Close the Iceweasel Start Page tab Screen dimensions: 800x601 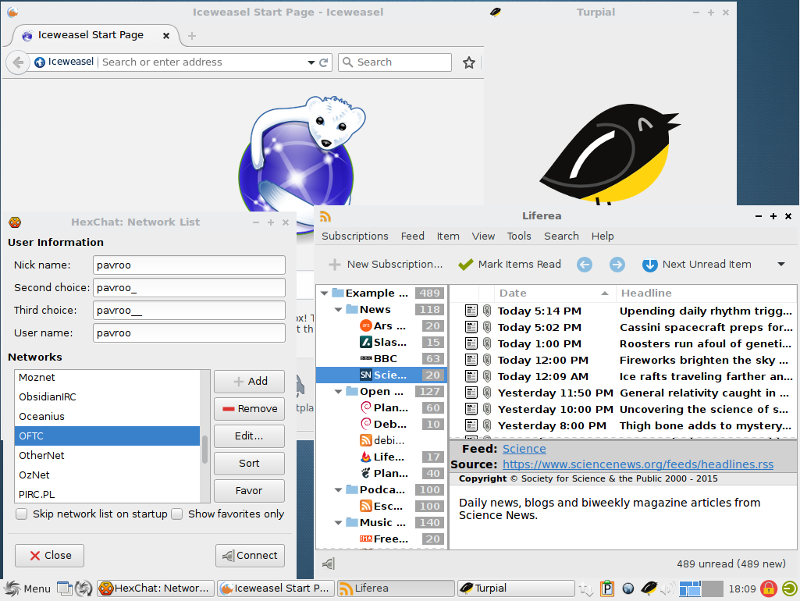tap(166, 36)
